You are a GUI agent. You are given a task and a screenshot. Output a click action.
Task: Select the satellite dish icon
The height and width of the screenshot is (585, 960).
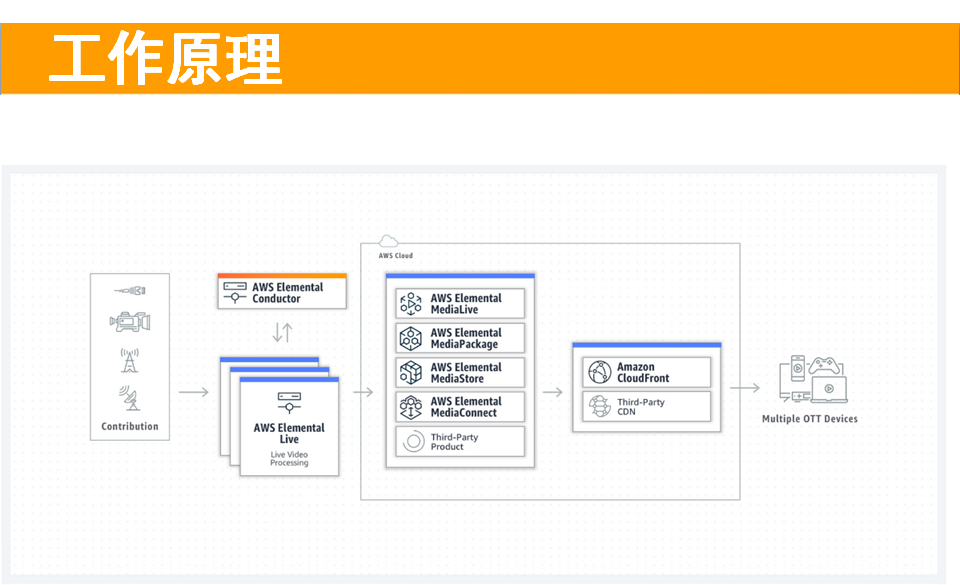tap(129, 398)
